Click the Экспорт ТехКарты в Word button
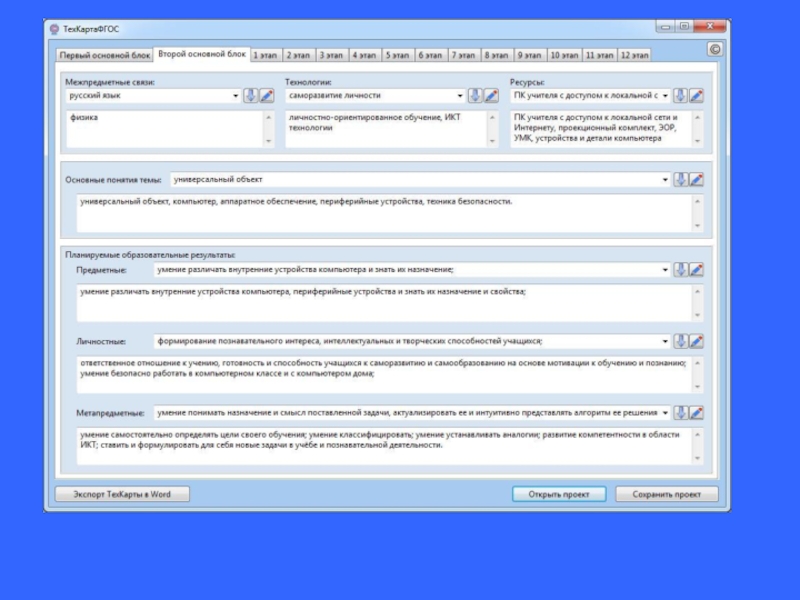Screen dimensions: 800x600 122,494
